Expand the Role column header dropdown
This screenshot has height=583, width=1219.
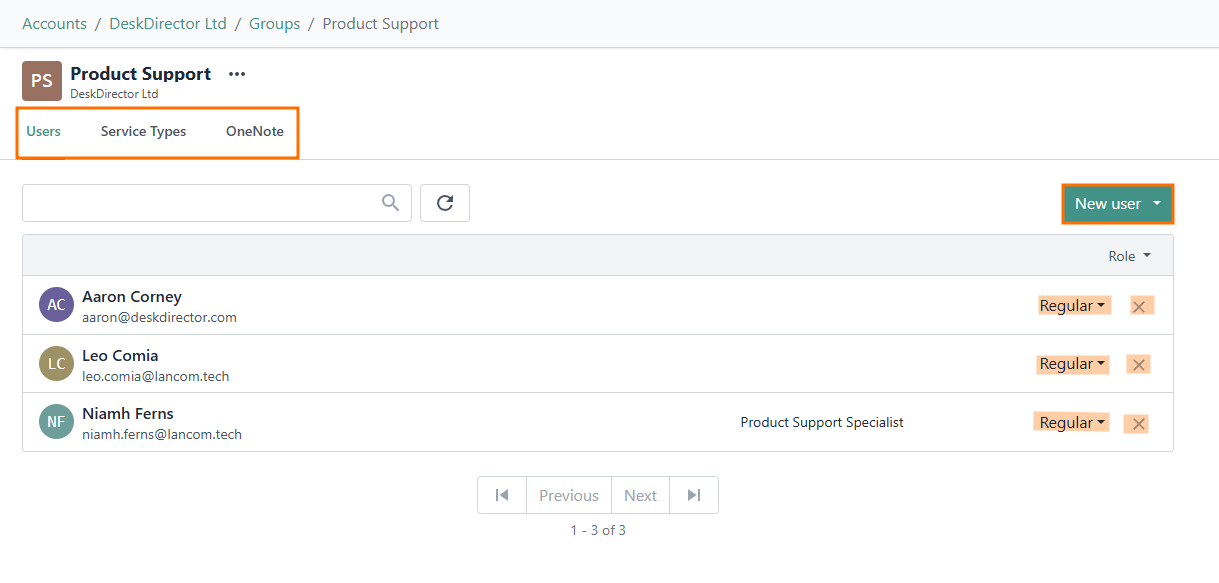click(1129, 256)
